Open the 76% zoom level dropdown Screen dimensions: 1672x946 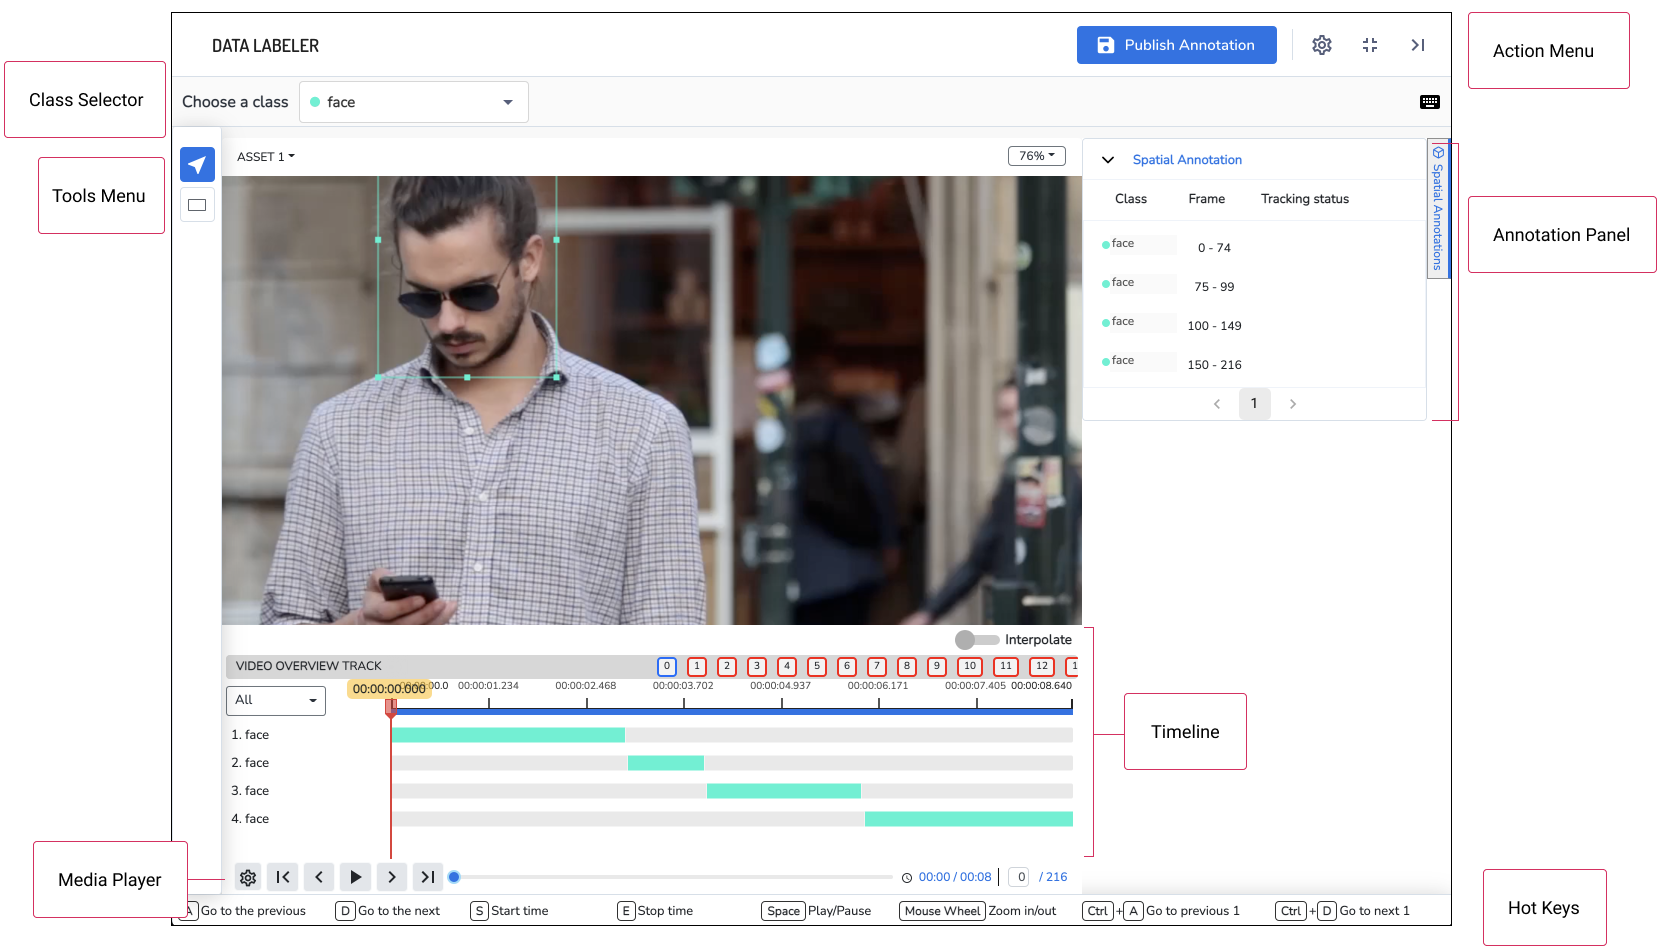click(x=1037, y=156)
